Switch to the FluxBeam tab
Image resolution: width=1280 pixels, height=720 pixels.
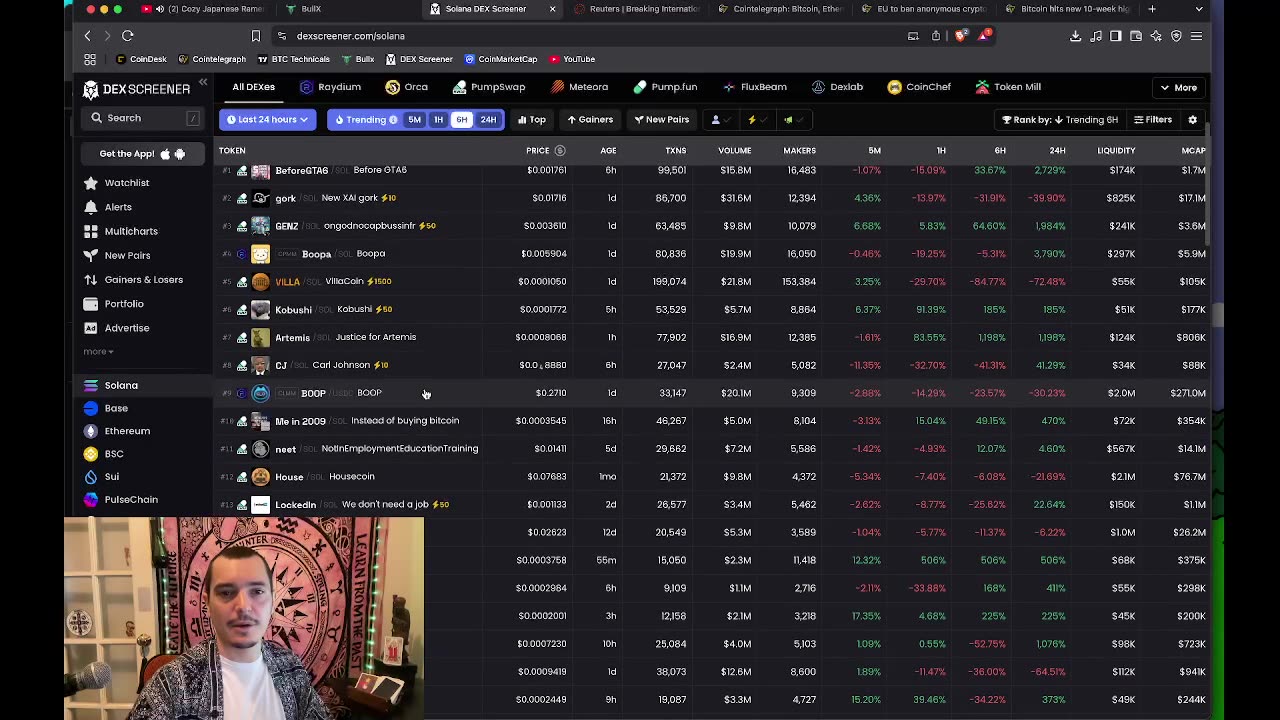754,87
